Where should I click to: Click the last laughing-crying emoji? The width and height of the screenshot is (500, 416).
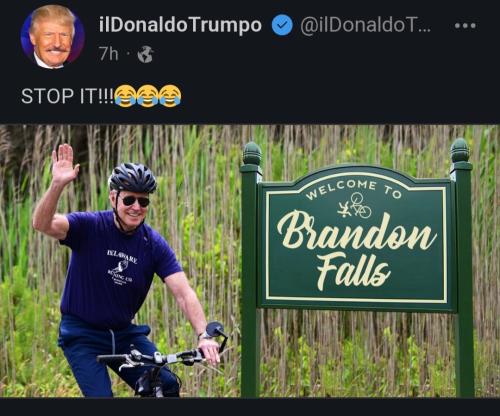[x=170, y=96]
